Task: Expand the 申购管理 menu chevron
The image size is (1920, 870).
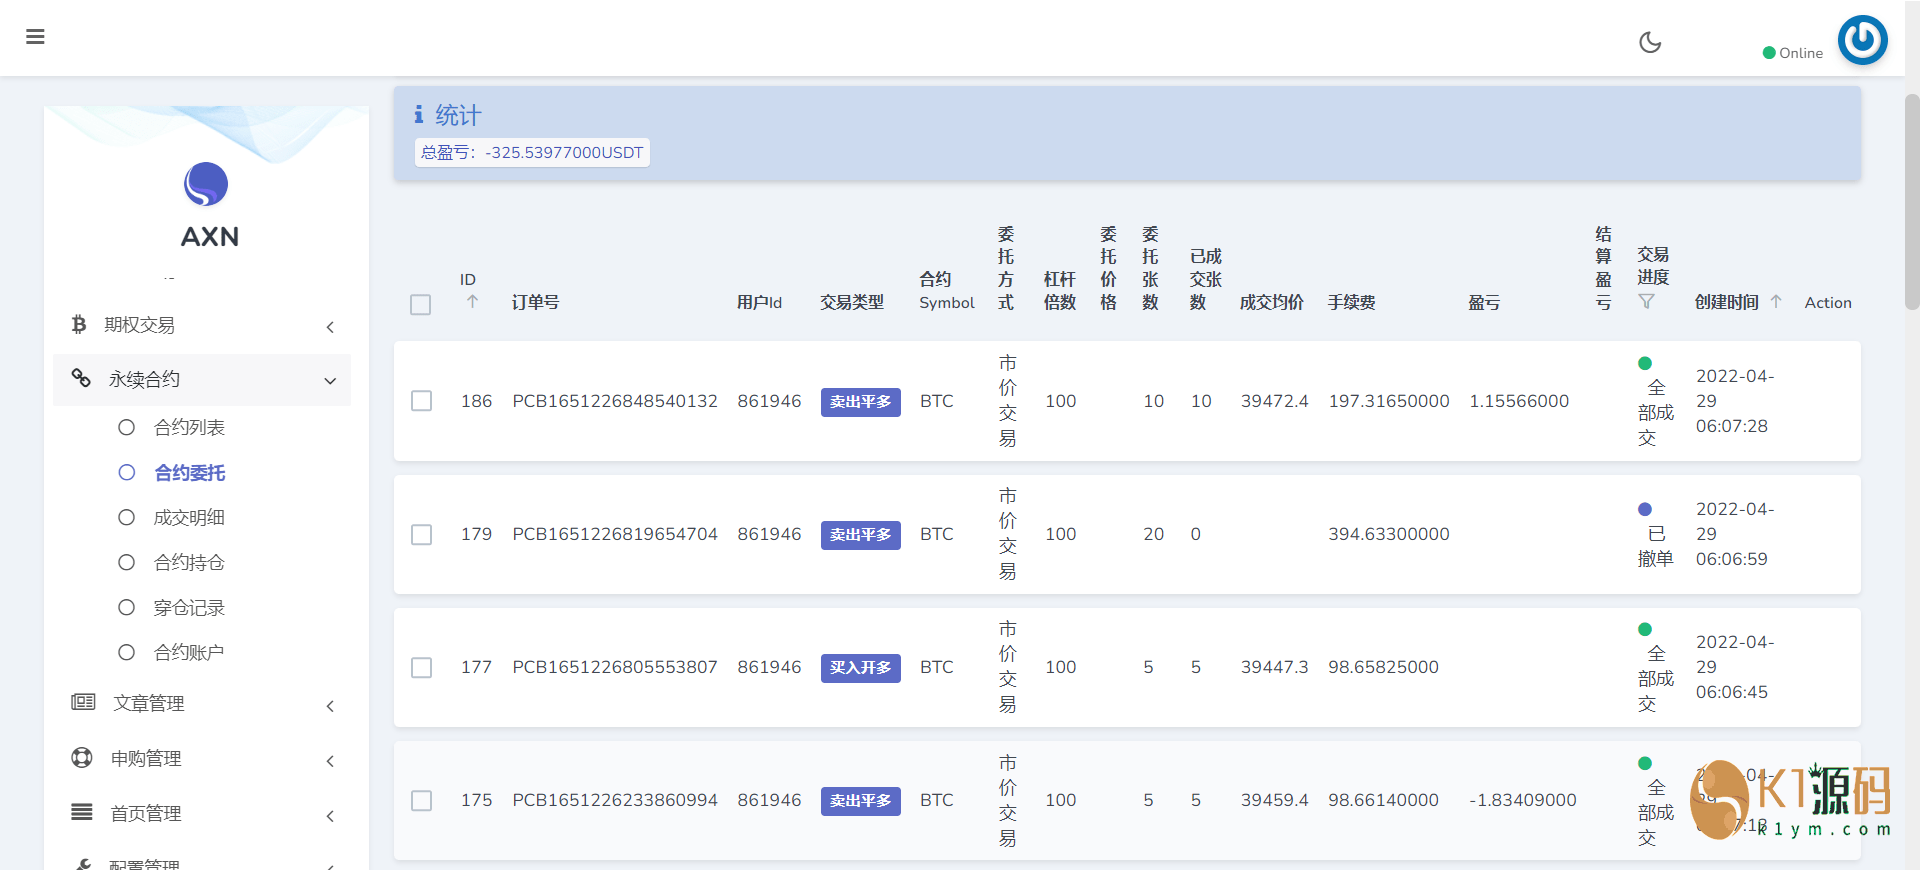Action: pyautogui.click(x=330, y=761)
